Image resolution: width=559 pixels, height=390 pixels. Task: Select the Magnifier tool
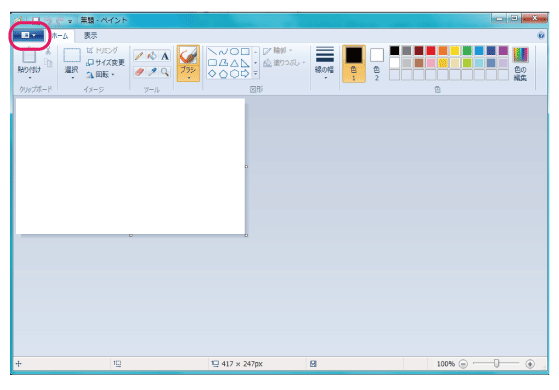[x=165, y=72]
